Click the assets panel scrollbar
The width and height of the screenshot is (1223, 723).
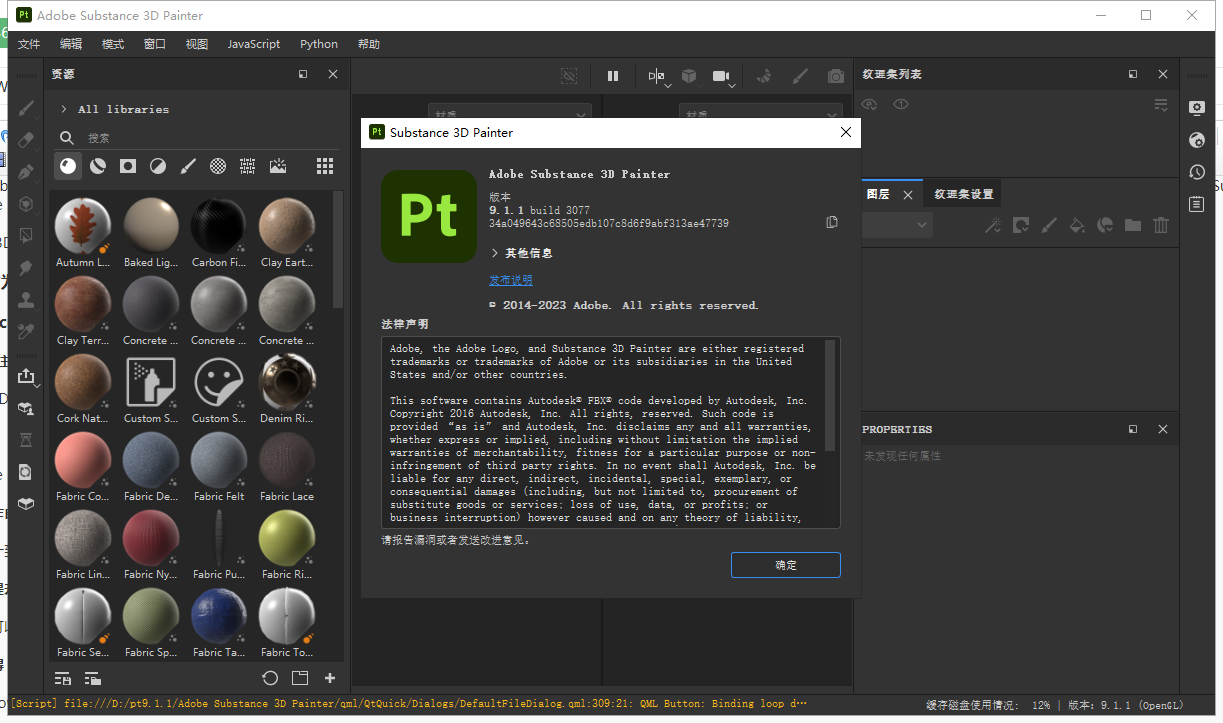338,250
